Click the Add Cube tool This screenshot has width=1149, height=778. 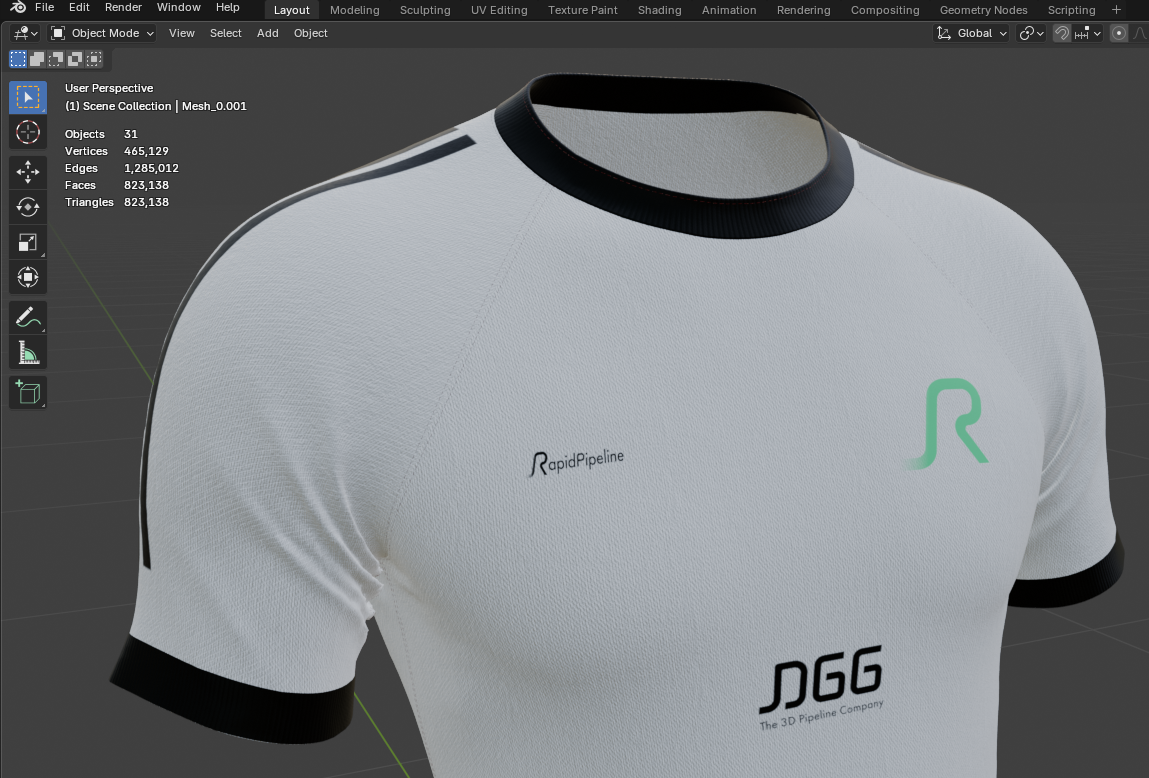click(x=27, y=392)
